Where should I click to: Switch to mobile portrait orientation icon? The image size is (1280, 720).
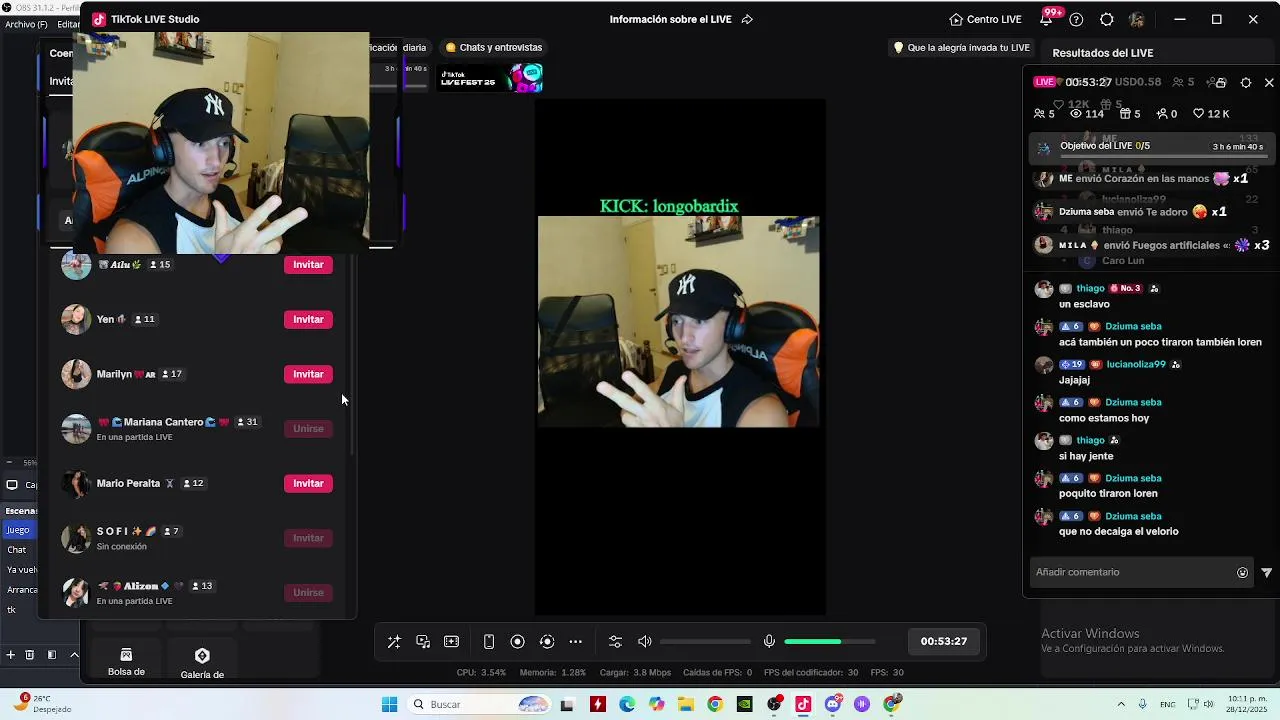[489, 642]
